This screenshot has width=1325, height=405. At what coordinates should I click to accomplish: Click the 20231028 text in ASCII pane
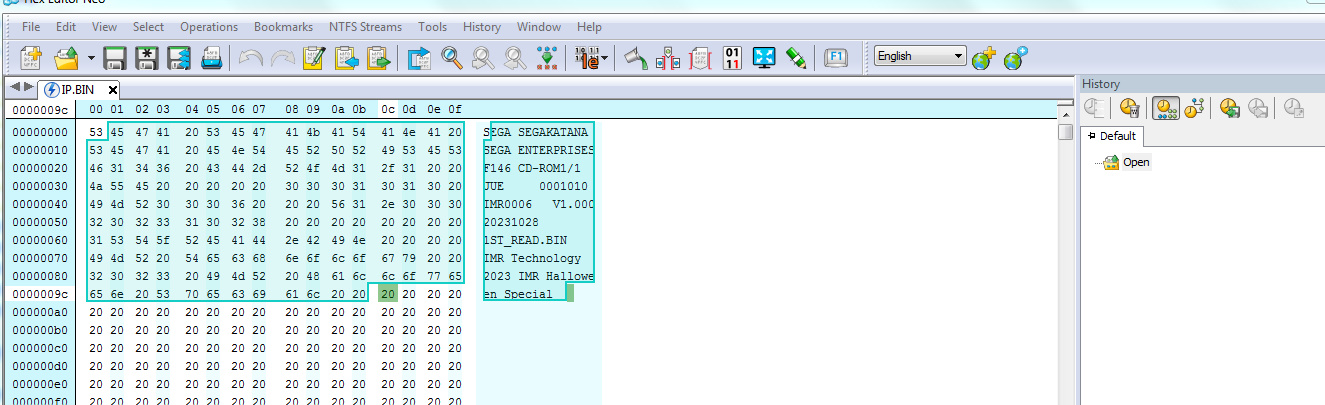[x=511, y=222]
